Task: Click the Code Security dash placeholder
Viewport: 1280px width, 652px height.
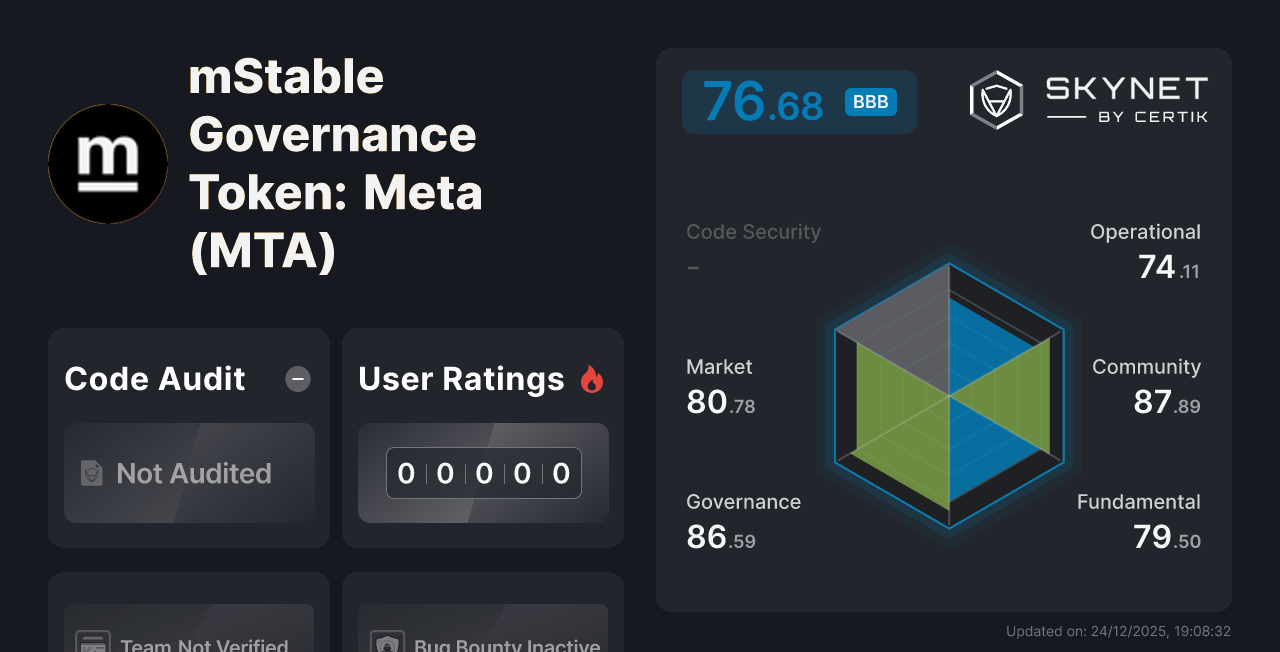Action: click(x=692, y=266)
